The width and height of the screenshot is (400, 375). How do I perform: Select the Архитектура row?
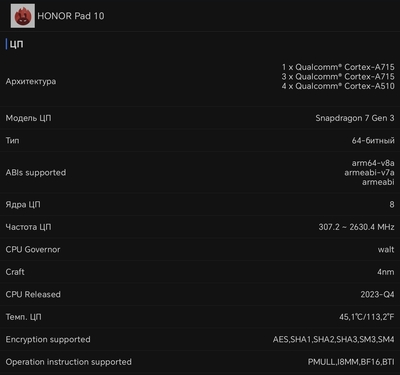(200, 81)
